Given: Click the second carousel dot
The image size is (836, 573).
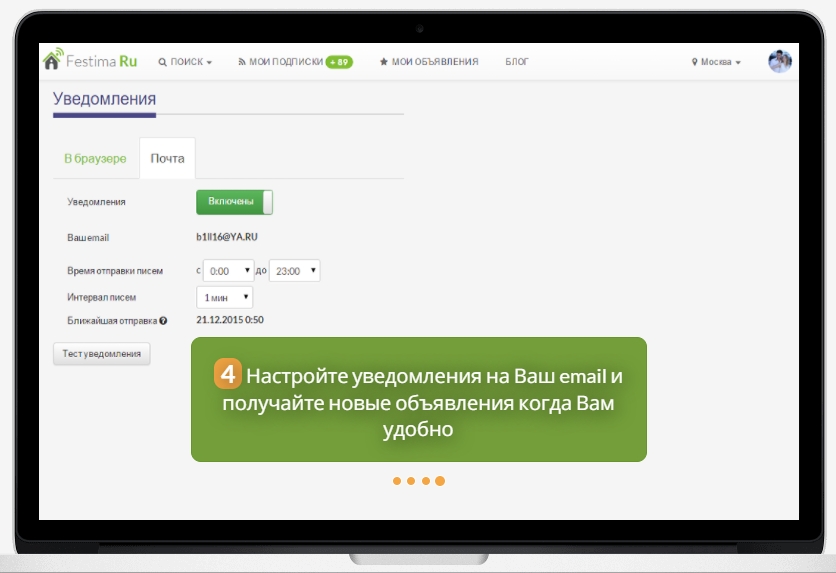Looking at the screenshot, I should pos(411,481).
